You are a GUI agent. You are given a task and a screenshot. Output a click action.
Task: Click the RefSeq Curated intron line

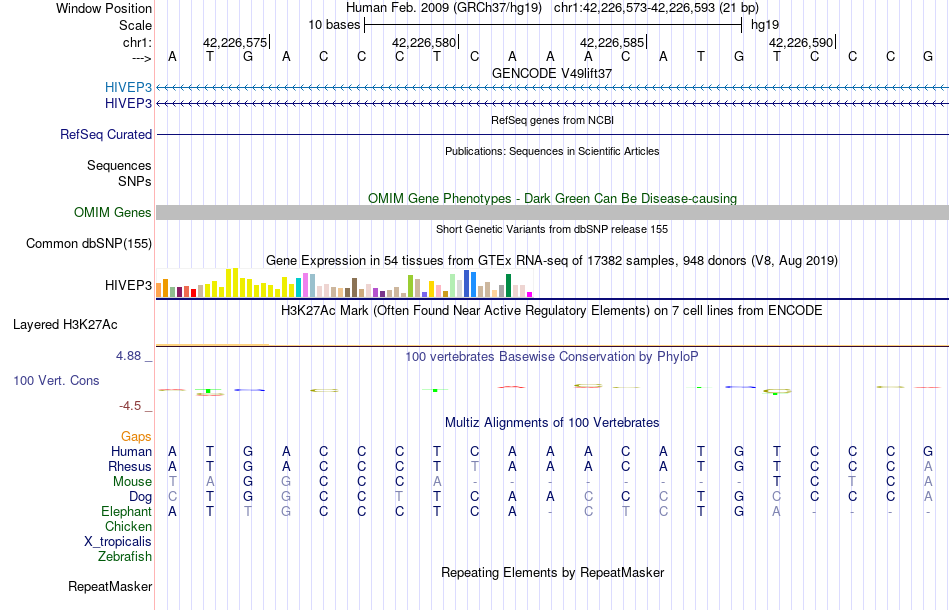pyautogui.click(x=552, y=134)
